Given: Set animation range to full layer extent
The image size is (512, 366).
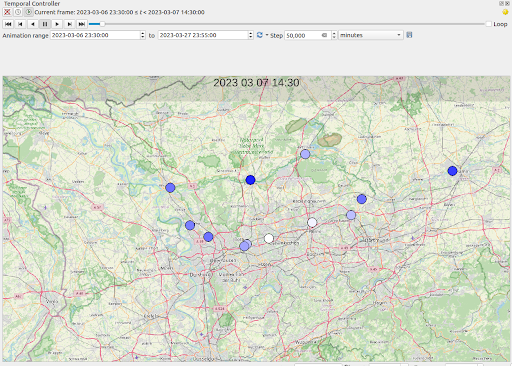Looking at the screenshot, I should [260, 35].
